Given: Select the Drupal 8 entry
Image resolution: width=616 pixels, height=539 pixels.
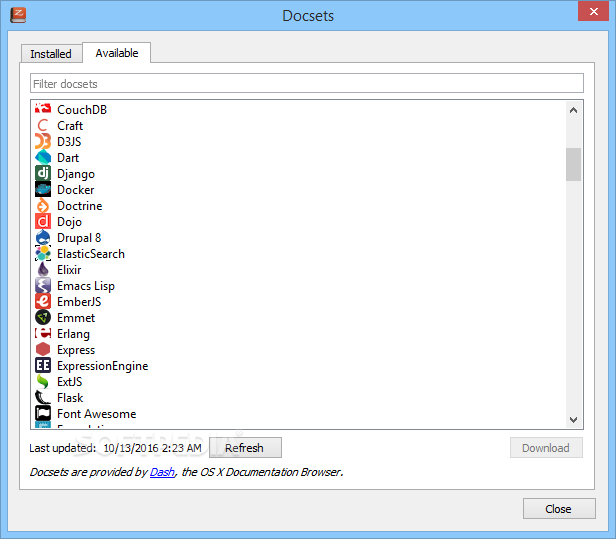Looking at the screenshot, I should pyautogui.click(x=79, y=238).
